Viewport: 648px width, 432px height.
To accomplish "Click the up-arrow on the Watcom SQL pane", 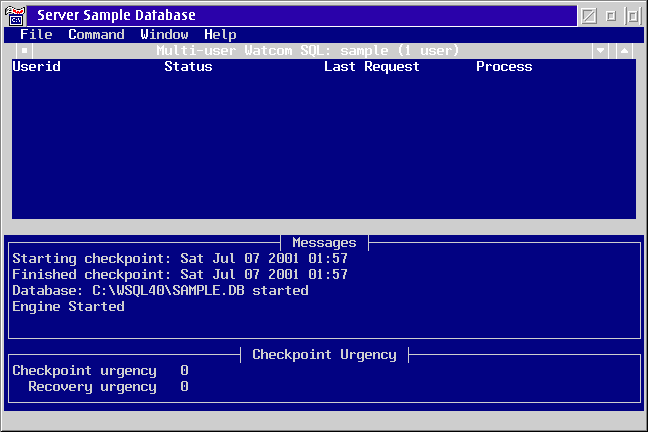I will [x=624, y=50].
